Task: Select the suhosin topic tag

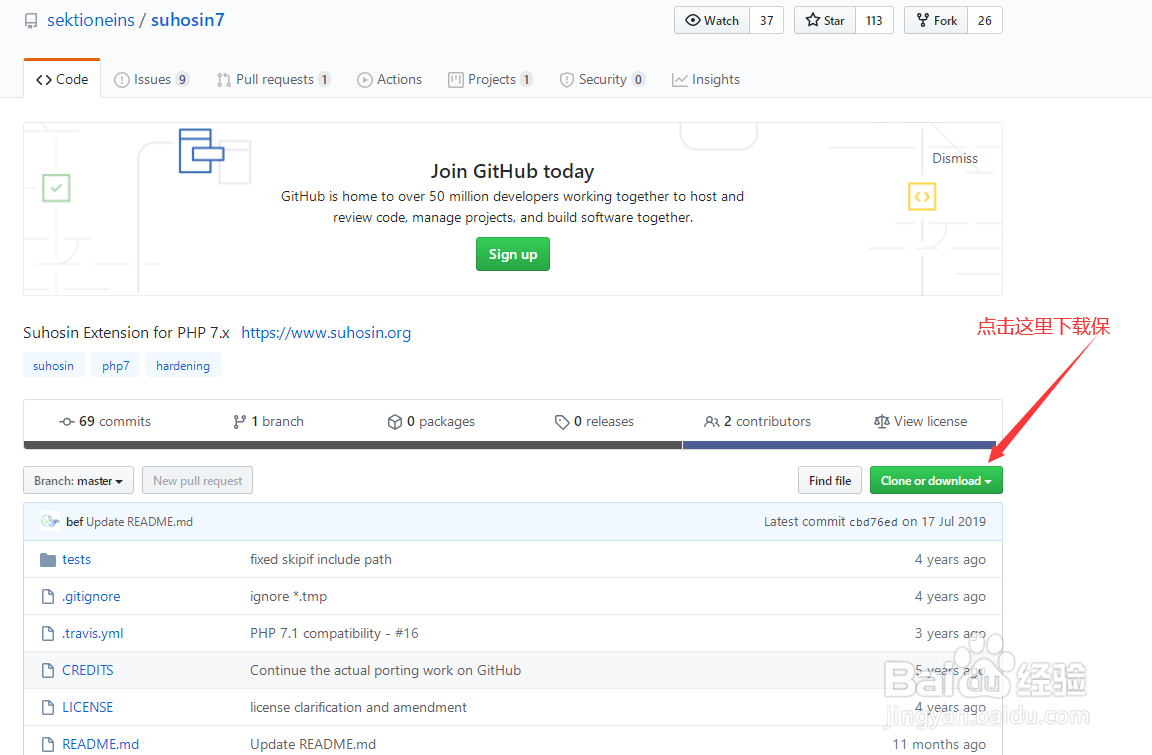Action: (54, 366)
